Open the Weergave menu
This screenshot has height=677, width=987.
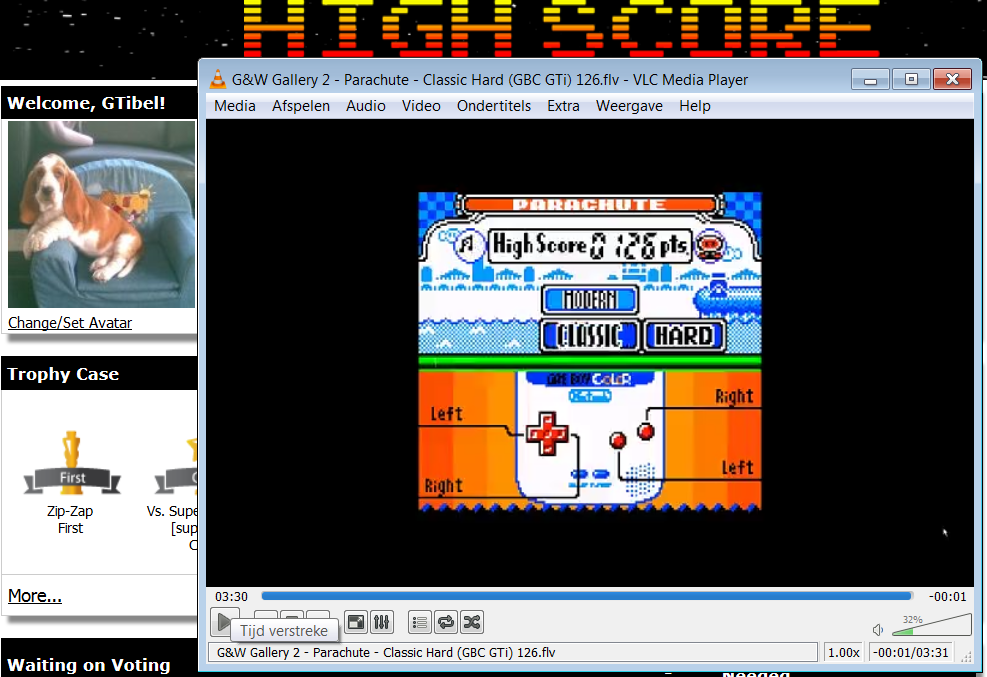click(629, 106)
